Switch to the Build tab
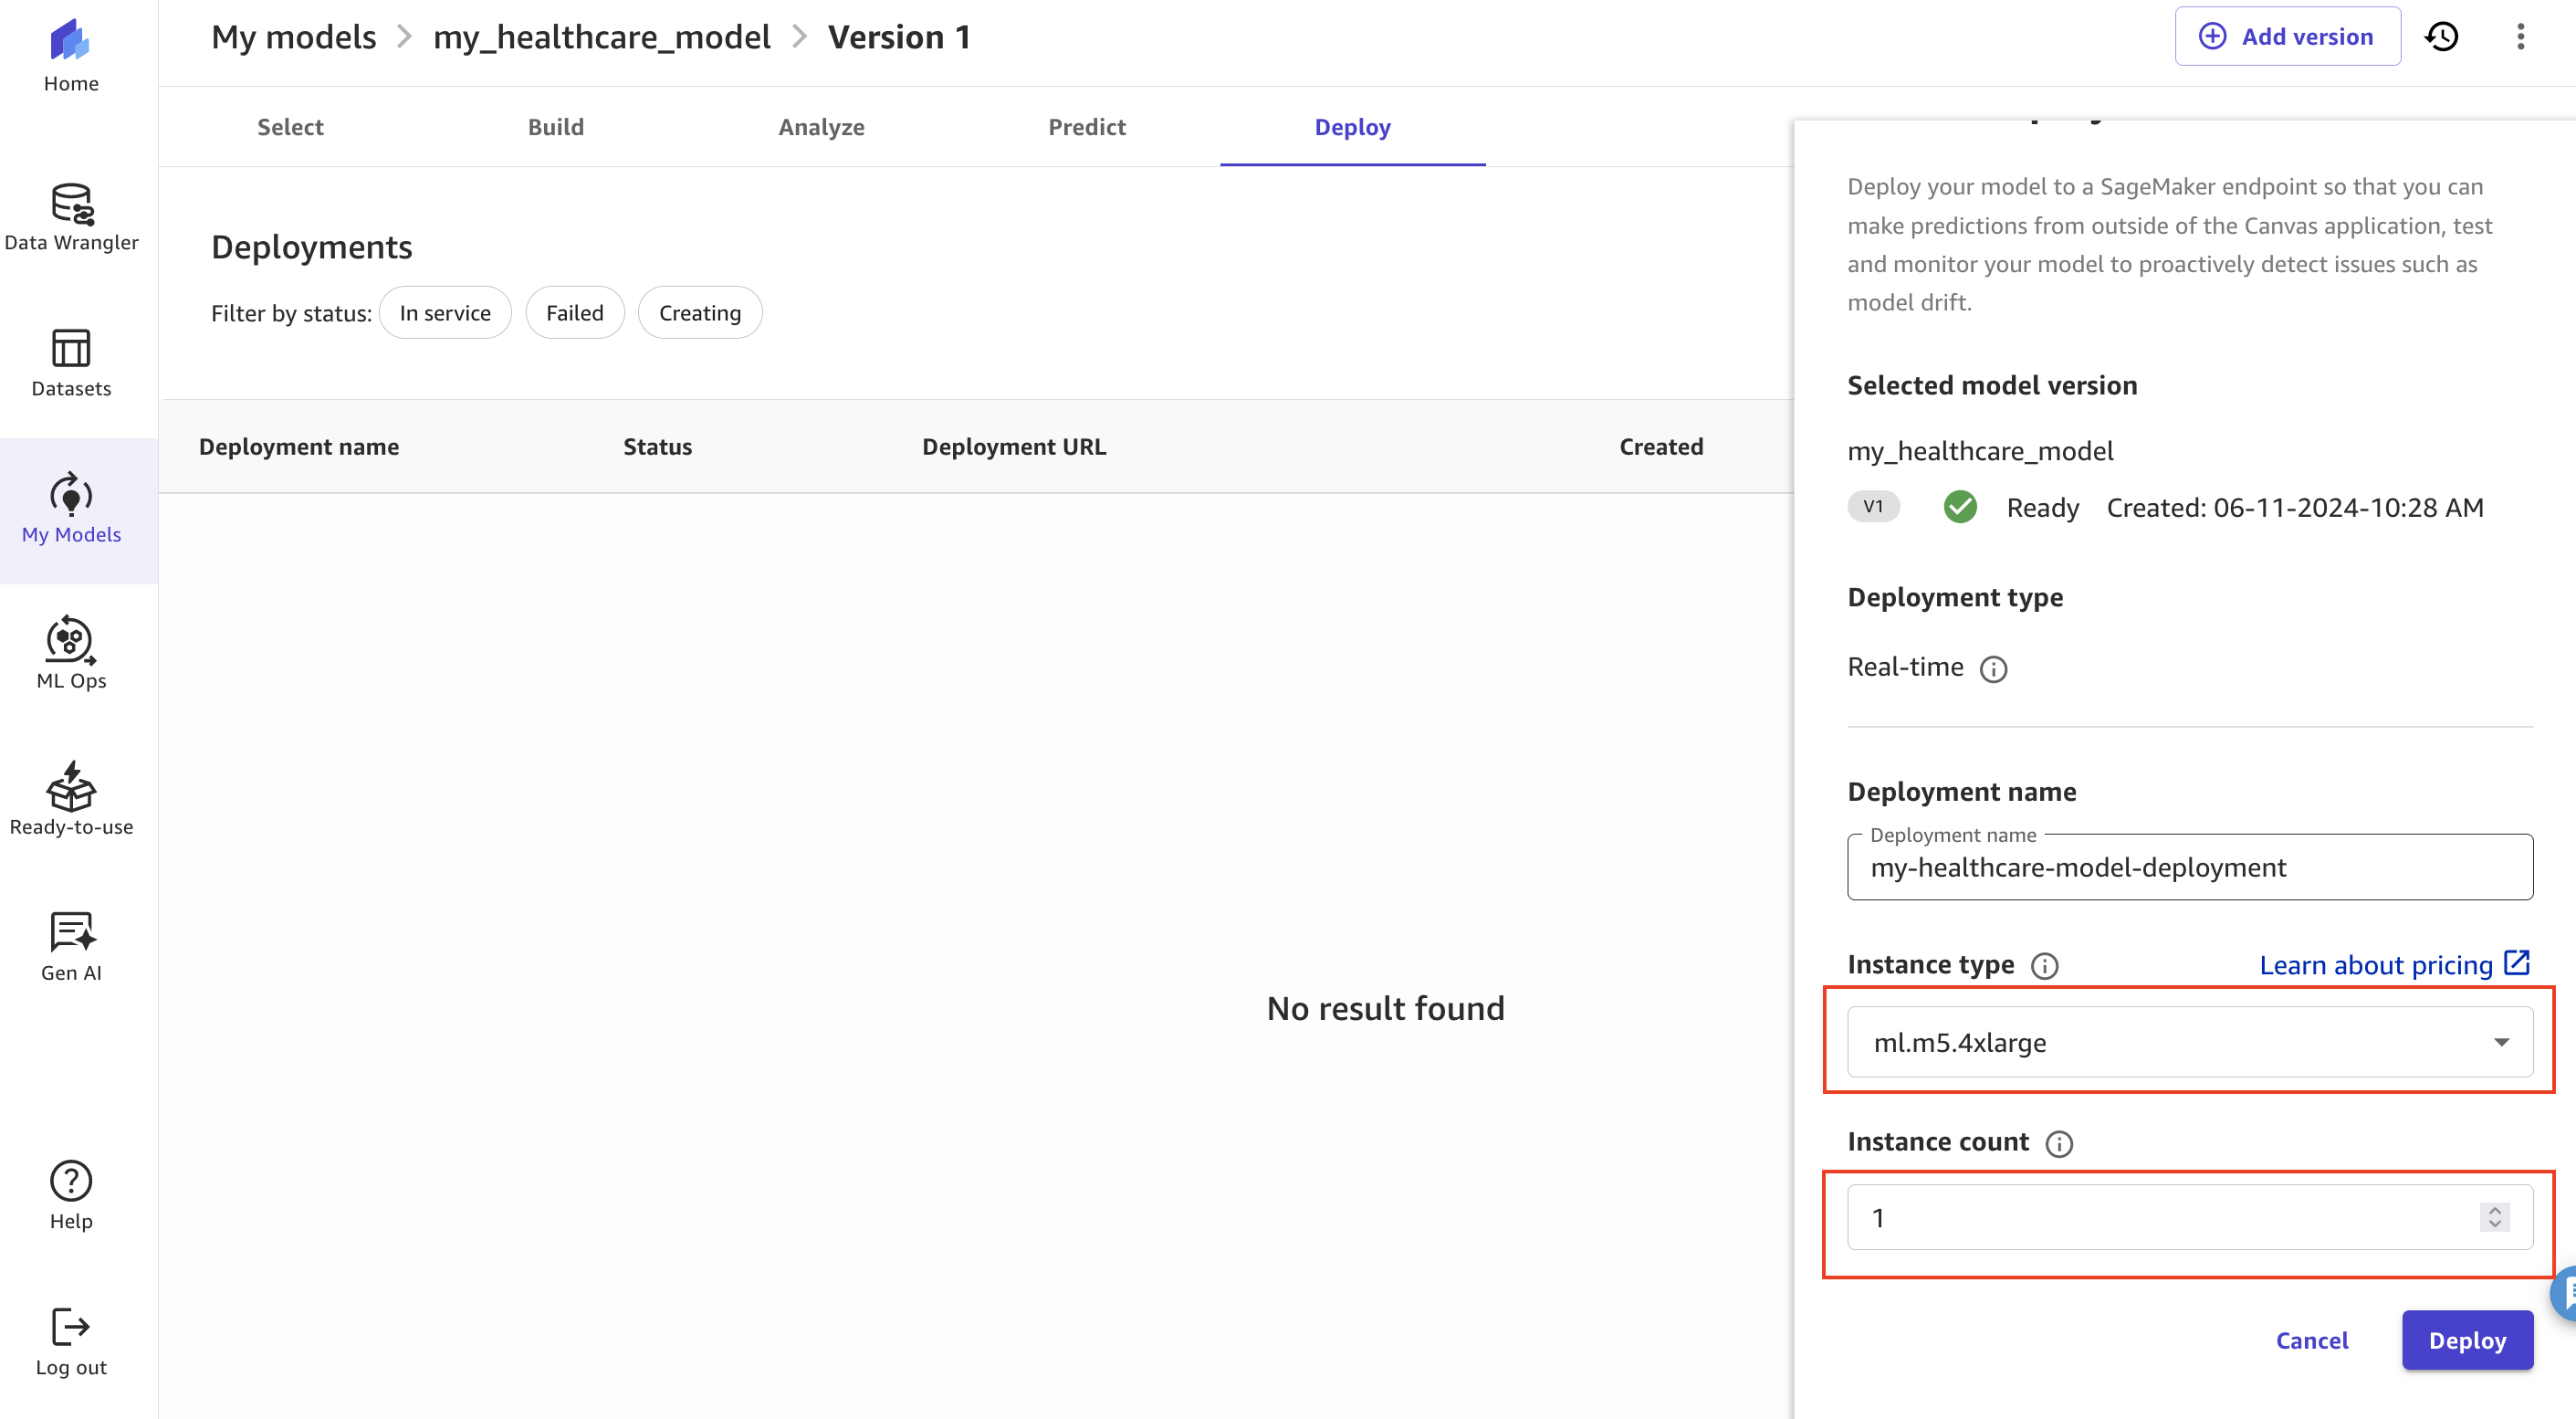 click(556, 127)
